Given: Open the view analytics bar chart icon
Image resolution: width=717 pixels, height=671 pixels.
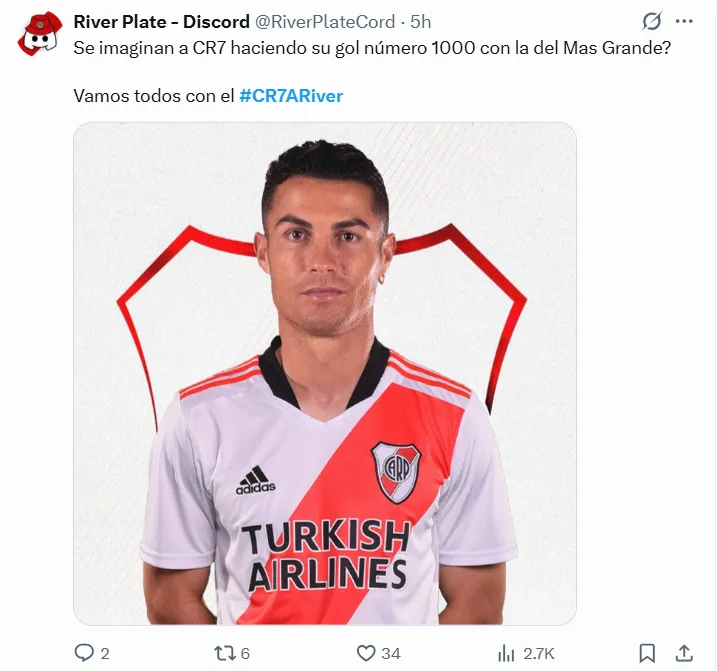Looking at the screenshot, I should (x=506, y=653).
